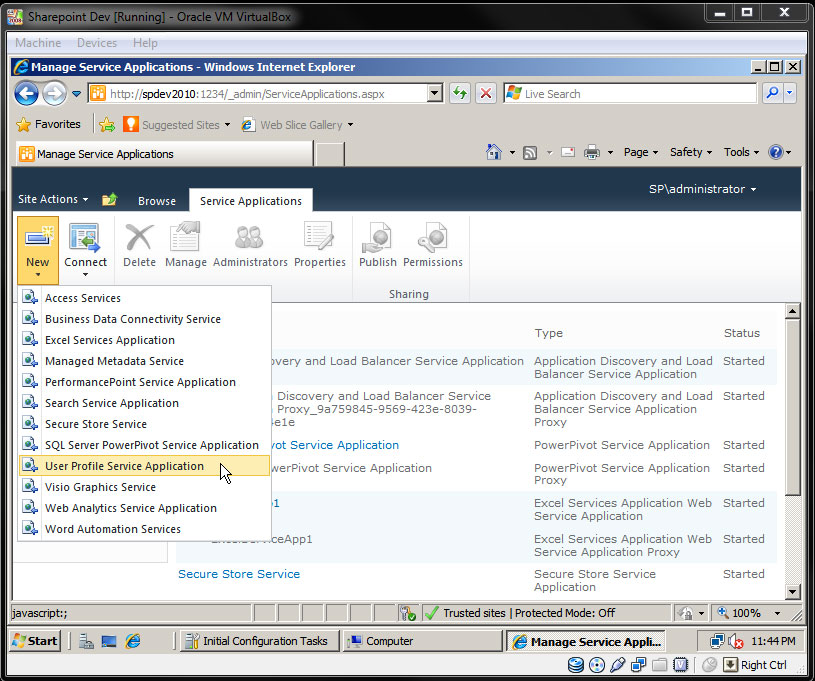Click the Connect ribbon icon
This screenshot has height=681, width=815.
point(85,237)
